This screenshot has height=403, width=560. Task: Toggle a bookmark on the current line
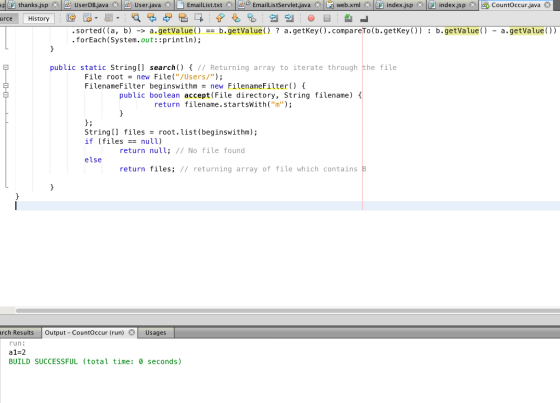[x=251, y=18]
